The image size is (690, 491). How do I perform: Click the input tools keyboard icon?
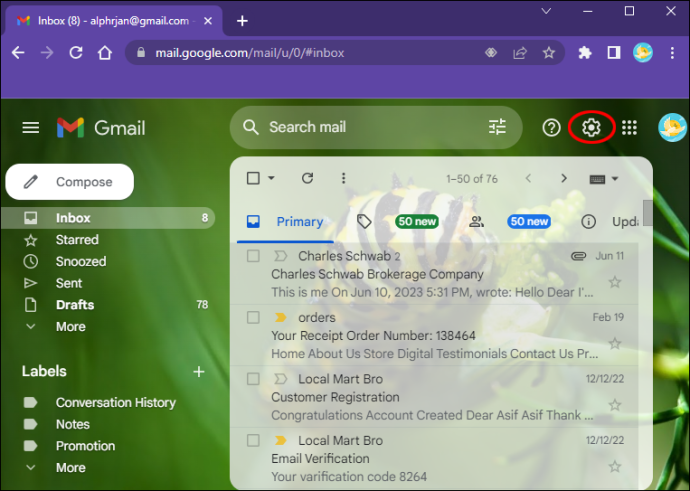tap(597, 179)
